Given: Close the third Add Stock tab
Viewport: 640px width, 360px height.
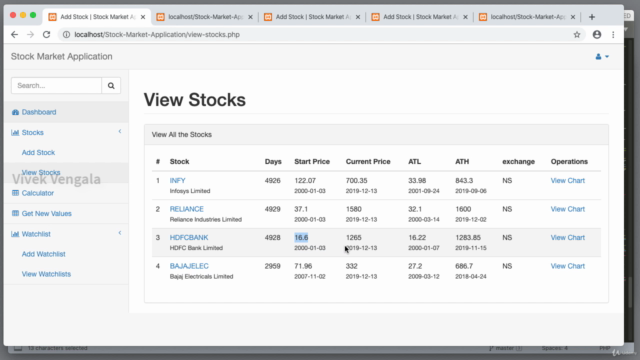Looking at the screenshot, I should pos(358,17).
